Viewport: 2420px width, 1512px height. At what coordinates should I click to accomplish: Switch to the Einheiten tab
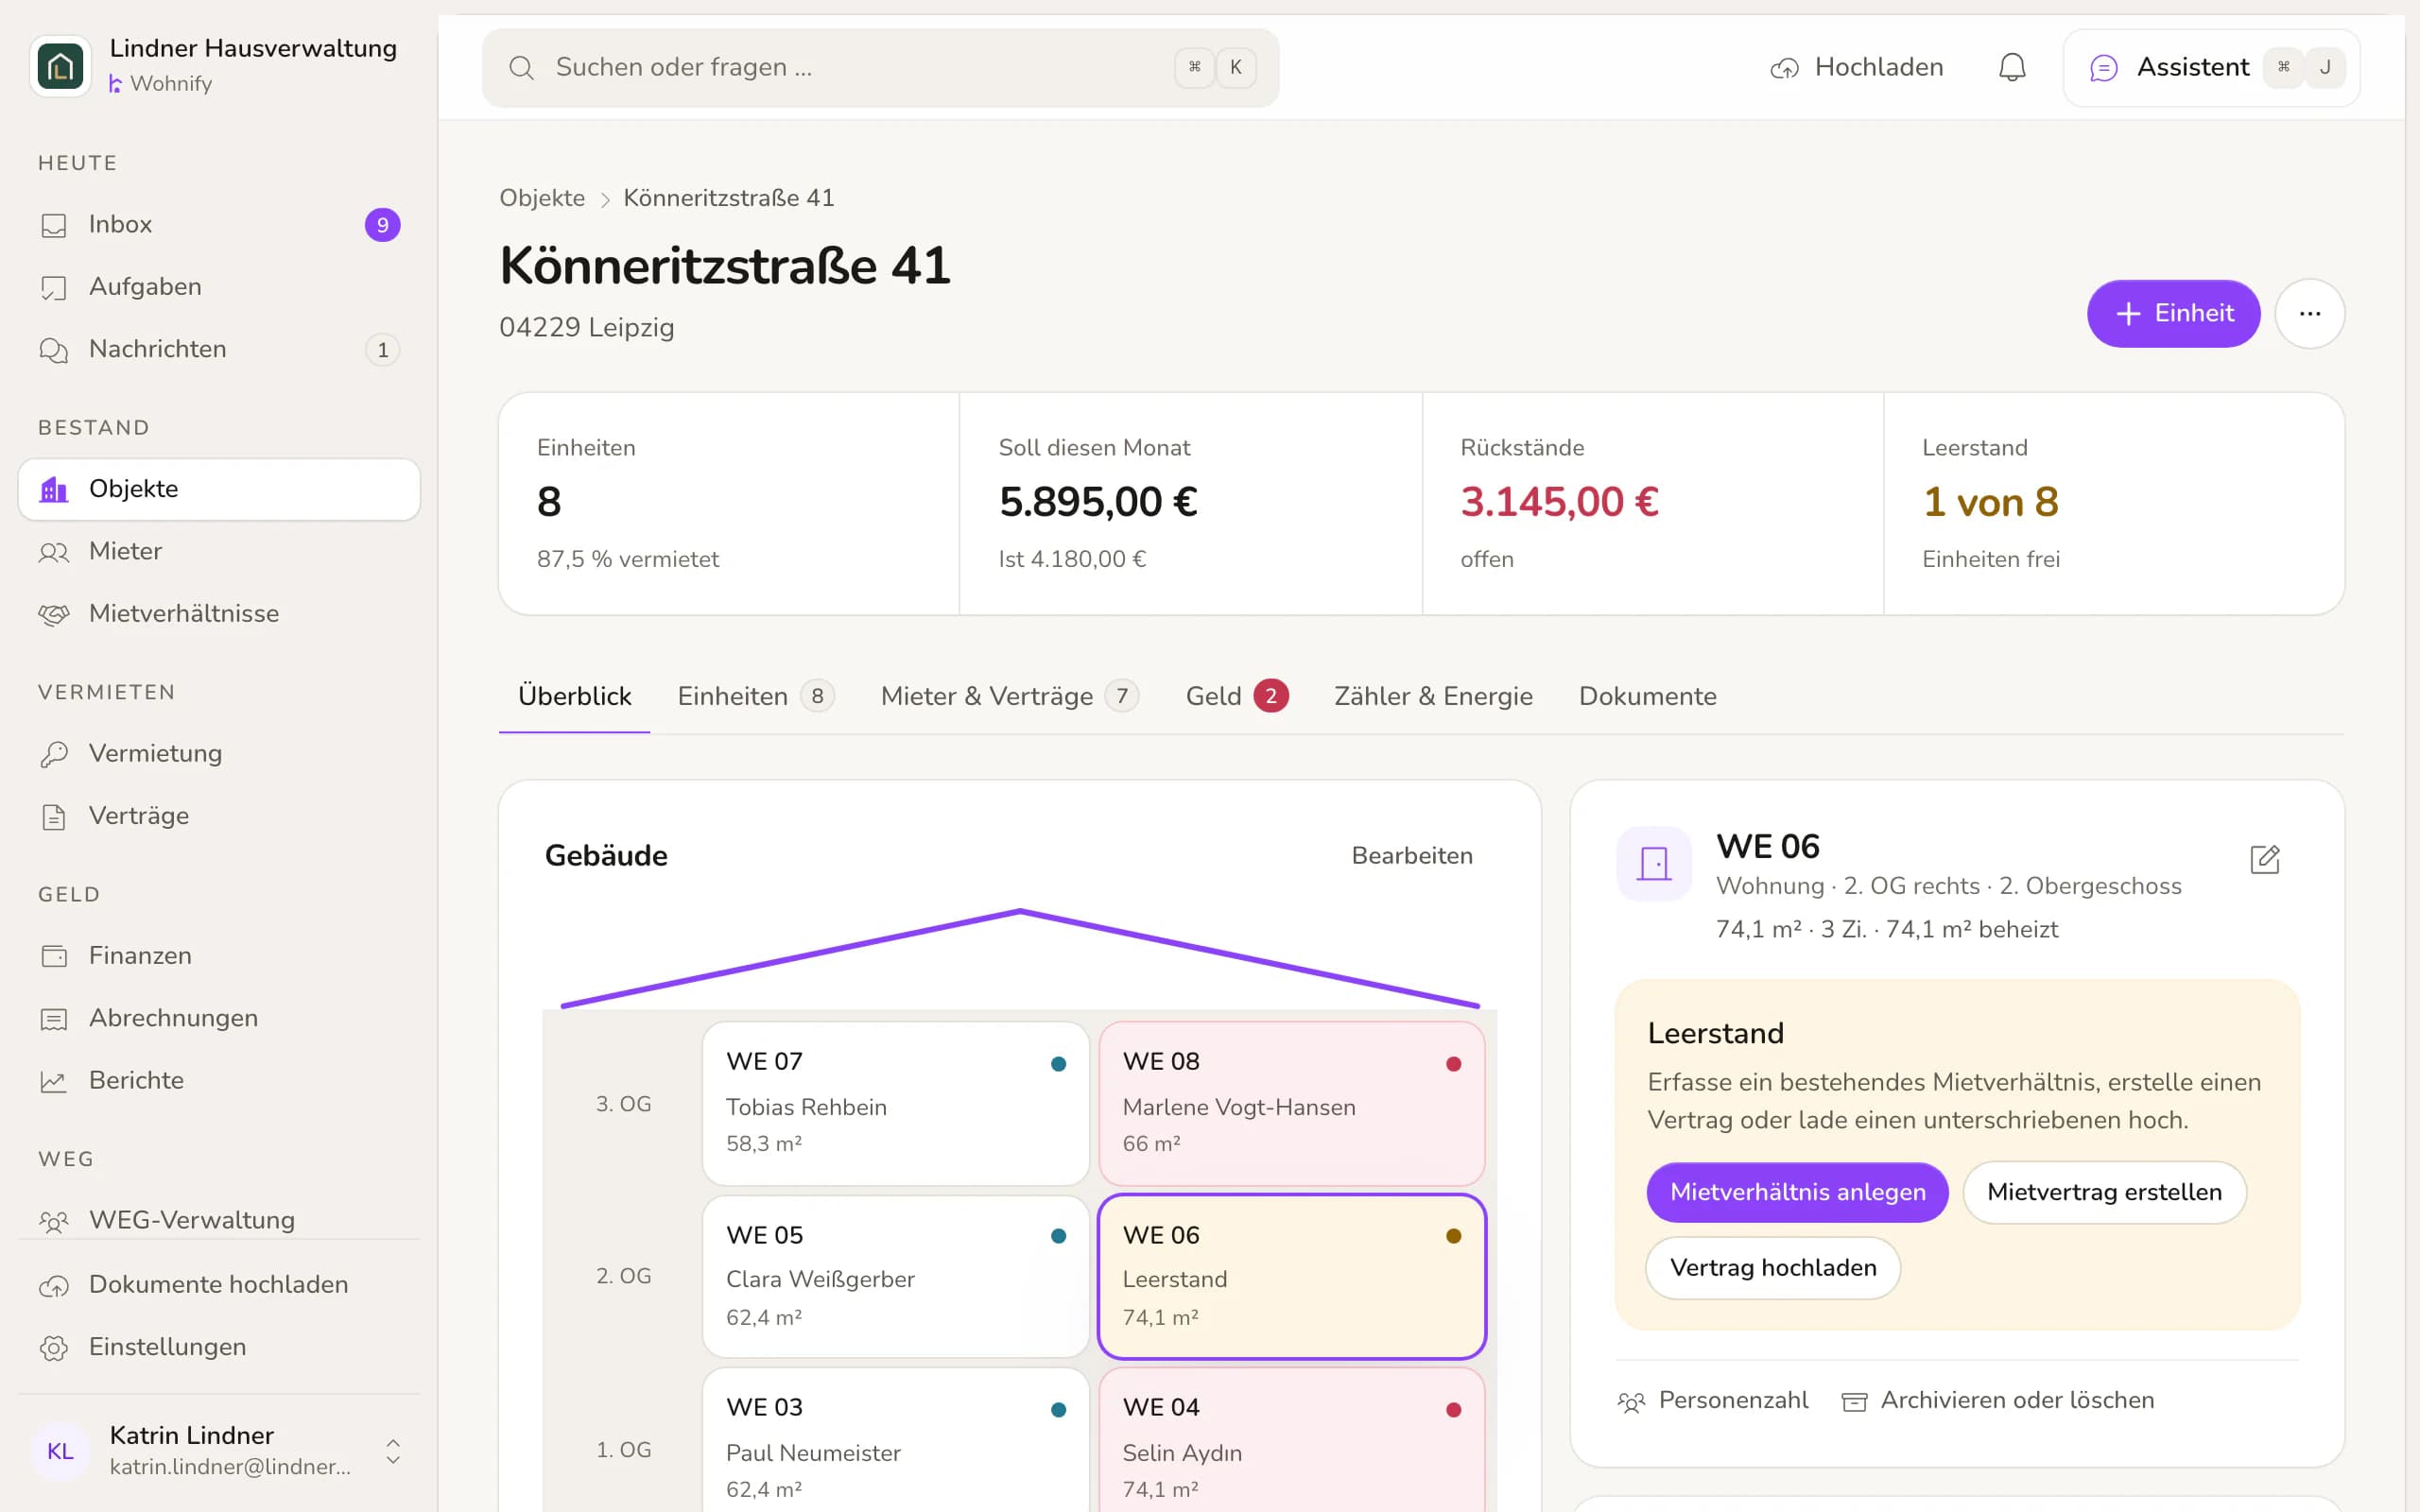[755, 696]
